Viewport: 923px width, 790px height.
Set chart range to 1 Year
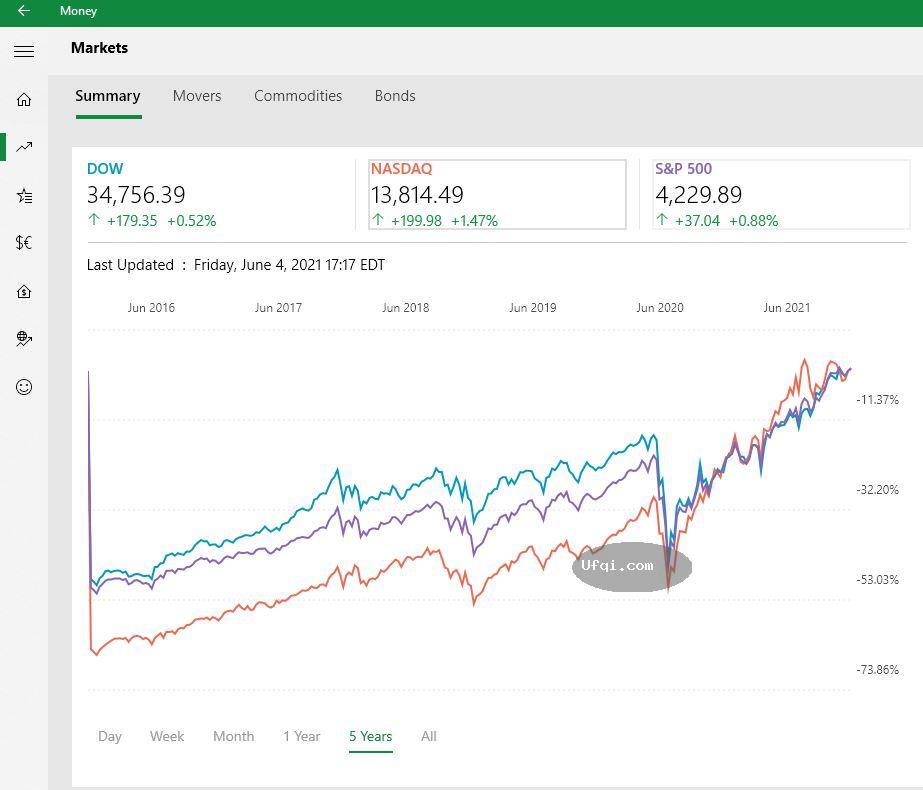pos(301,736)
